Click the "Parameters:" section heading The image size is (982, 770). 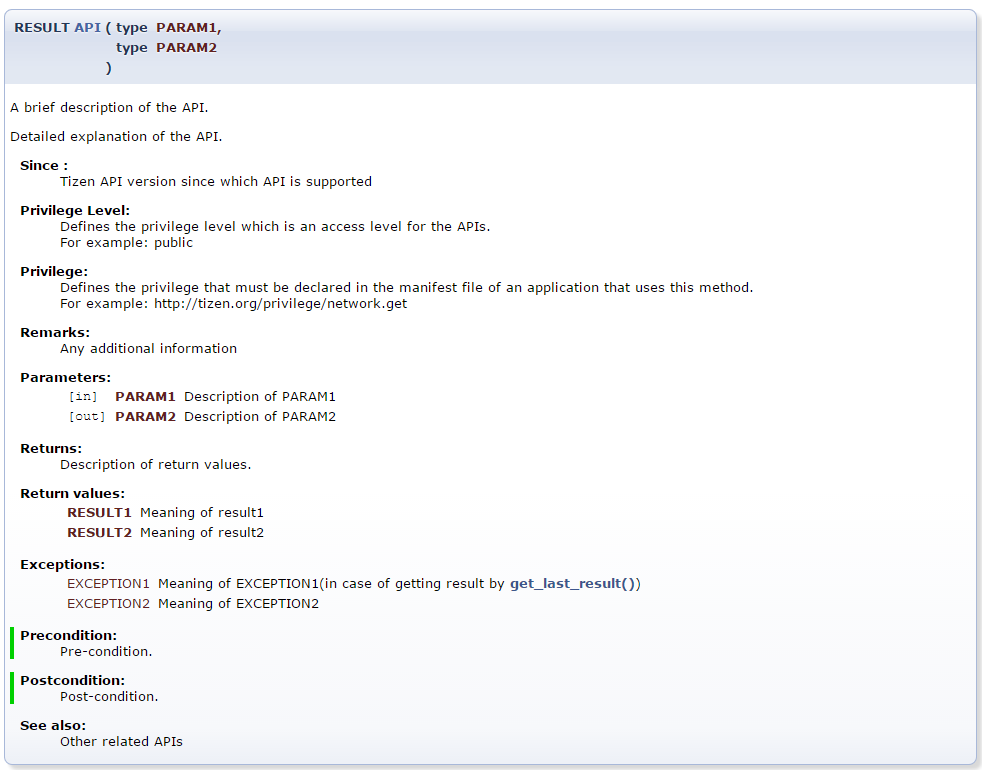(x=65, y=378)
